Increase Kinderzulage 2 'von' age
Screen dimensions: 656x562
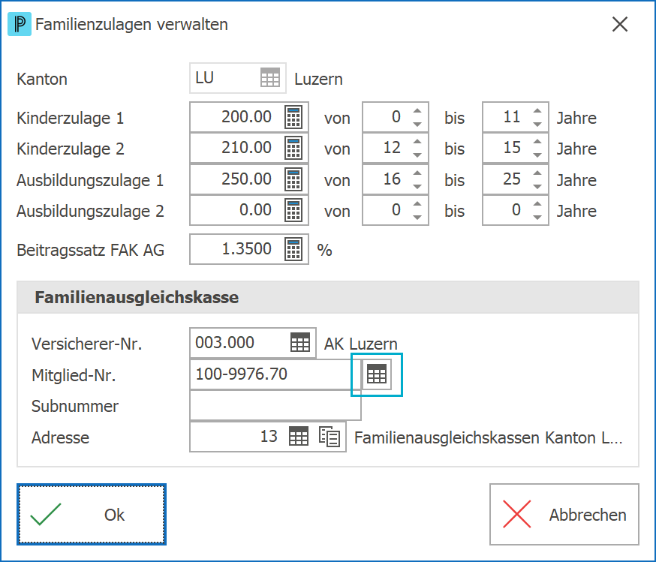[x=417, y=142]
